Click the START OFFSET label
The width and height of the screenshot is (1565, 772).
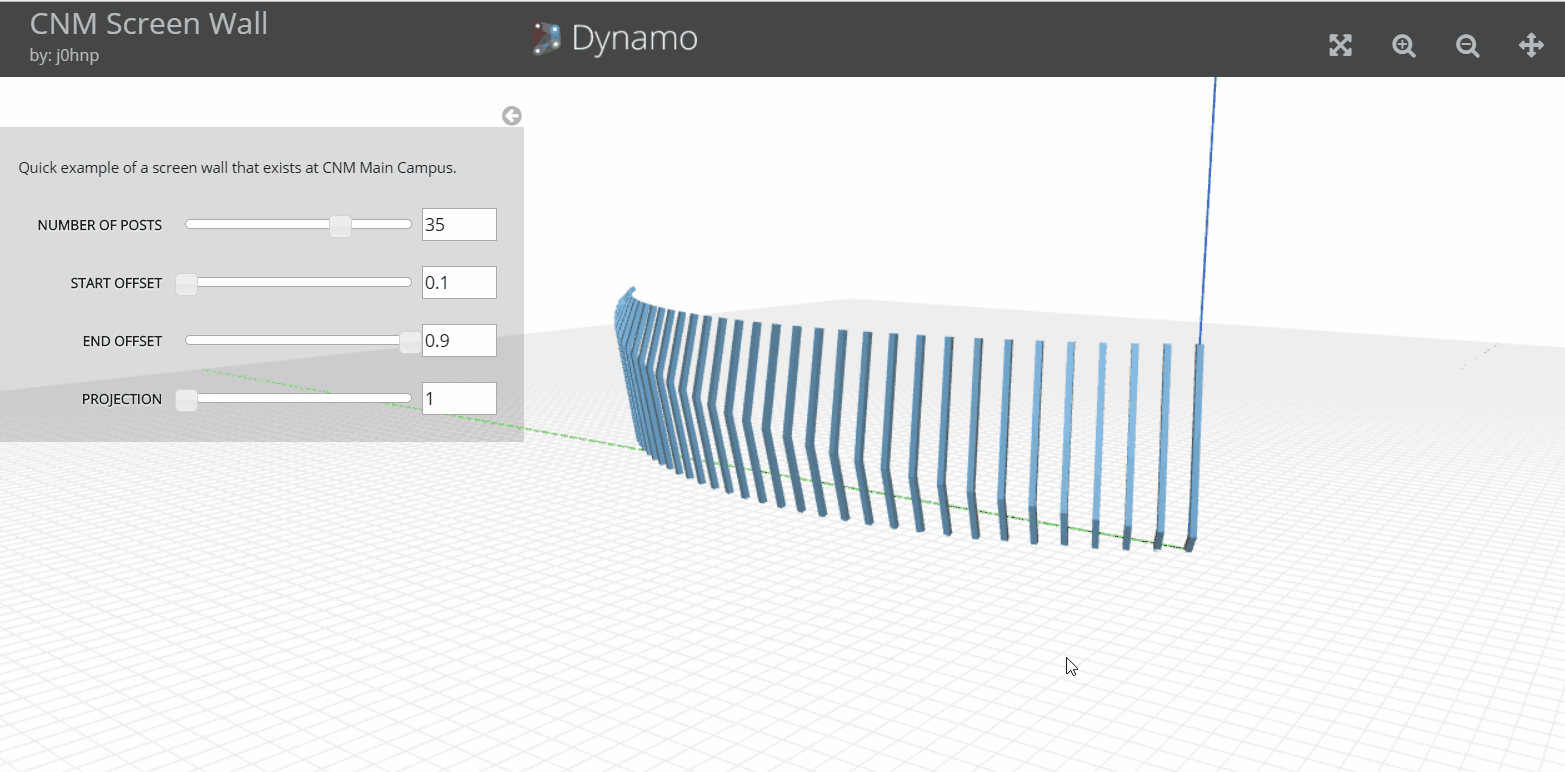point(116,283)
